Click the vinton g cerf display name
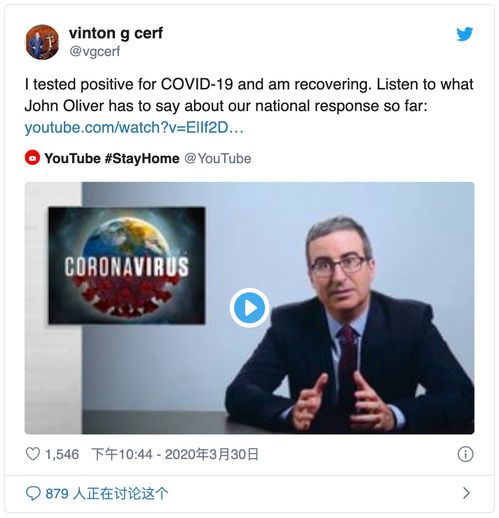499x518 pixels. 116,33
